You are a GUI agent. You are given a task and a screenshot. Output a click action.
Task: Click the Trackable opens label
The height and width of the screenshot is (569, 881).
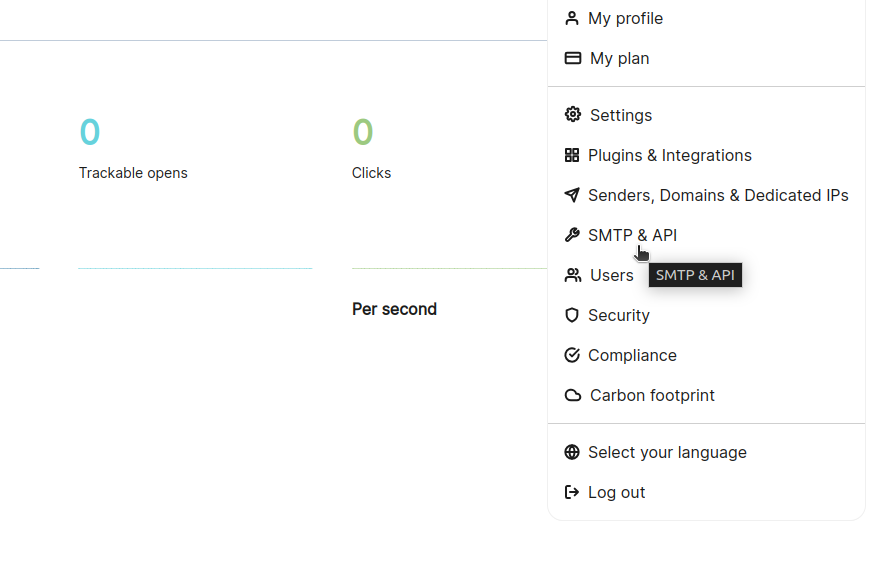(133, 173)
